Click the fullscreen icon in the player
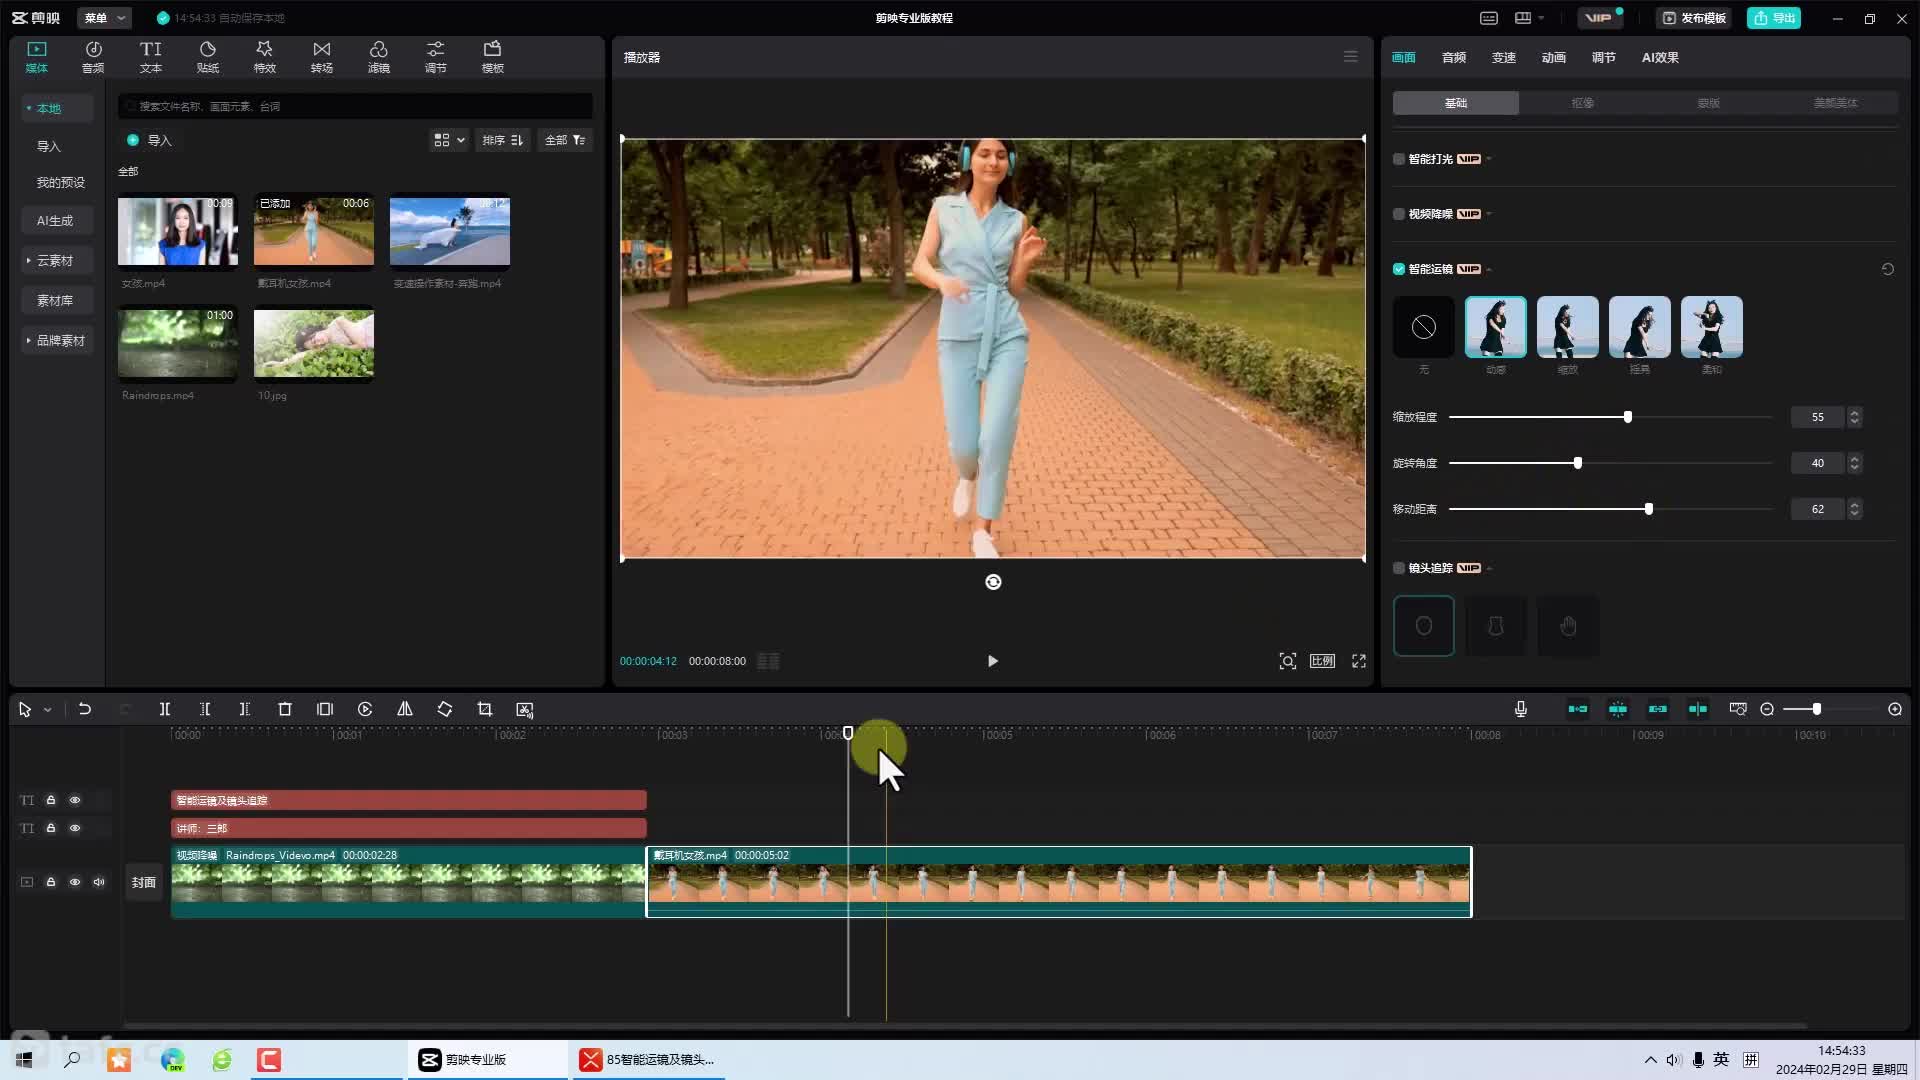The height and width of the screenshot is (1080, 1920). 1359,661
